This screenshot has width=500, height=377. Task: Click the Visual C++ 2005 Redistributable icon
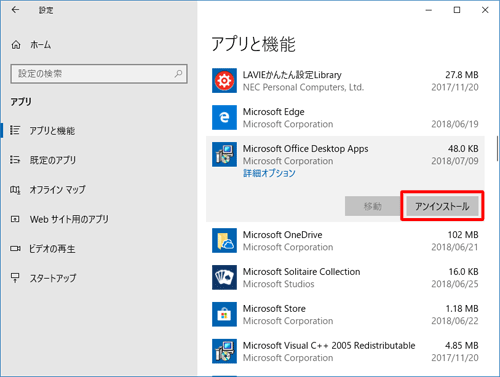pyautogui.click(x=224, y=351)
